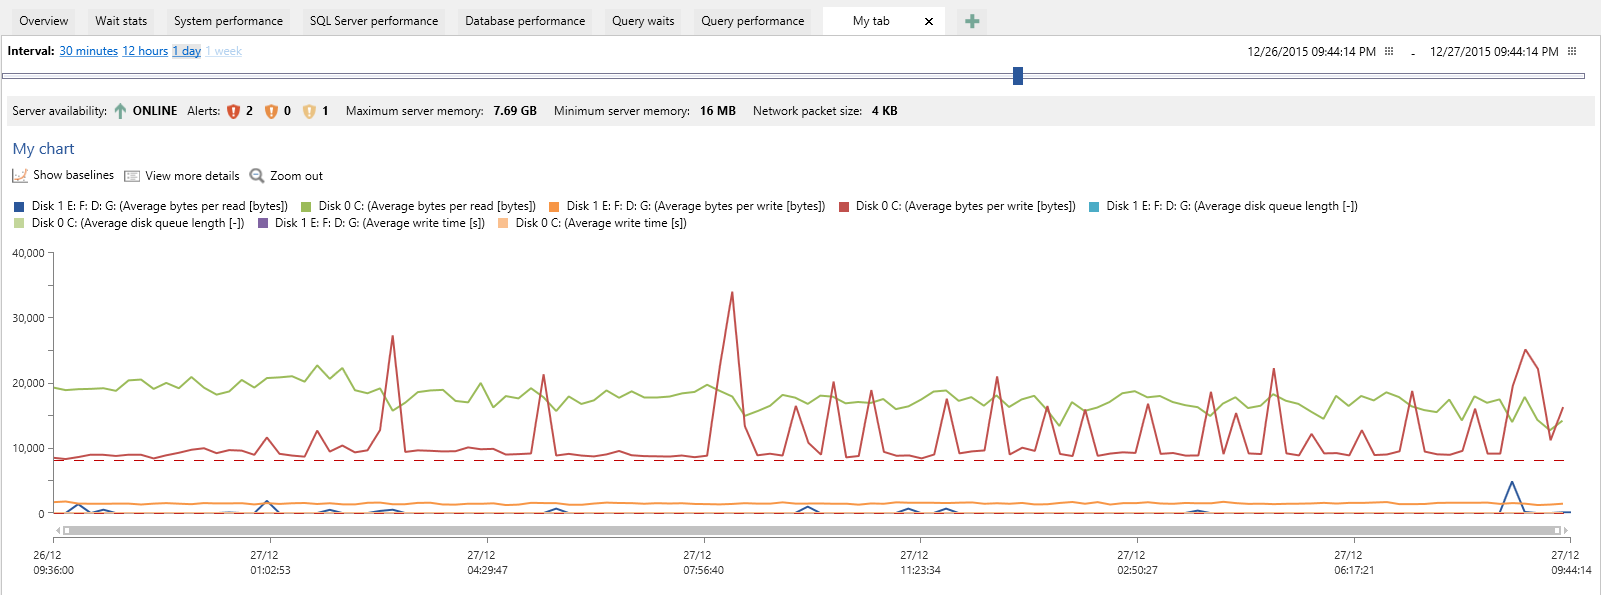Select the 1 week interval link

click(x=224, y=51)
